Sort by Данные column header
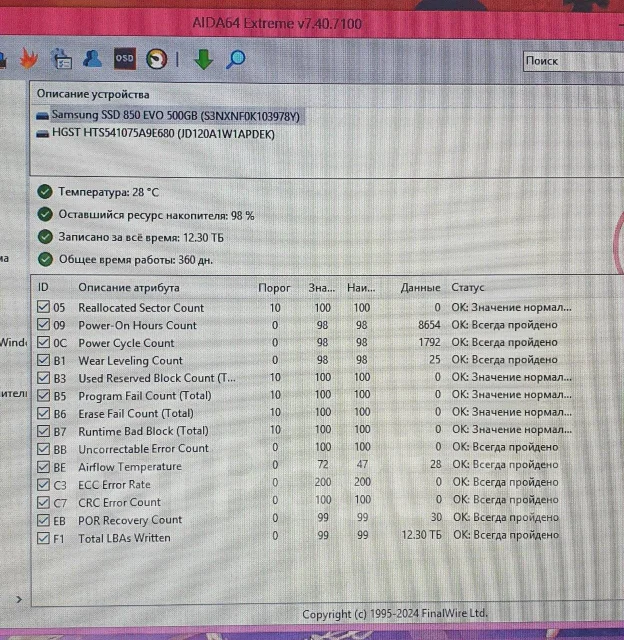The width and height of the screenshot is (624, 640). tap(420, 288)
